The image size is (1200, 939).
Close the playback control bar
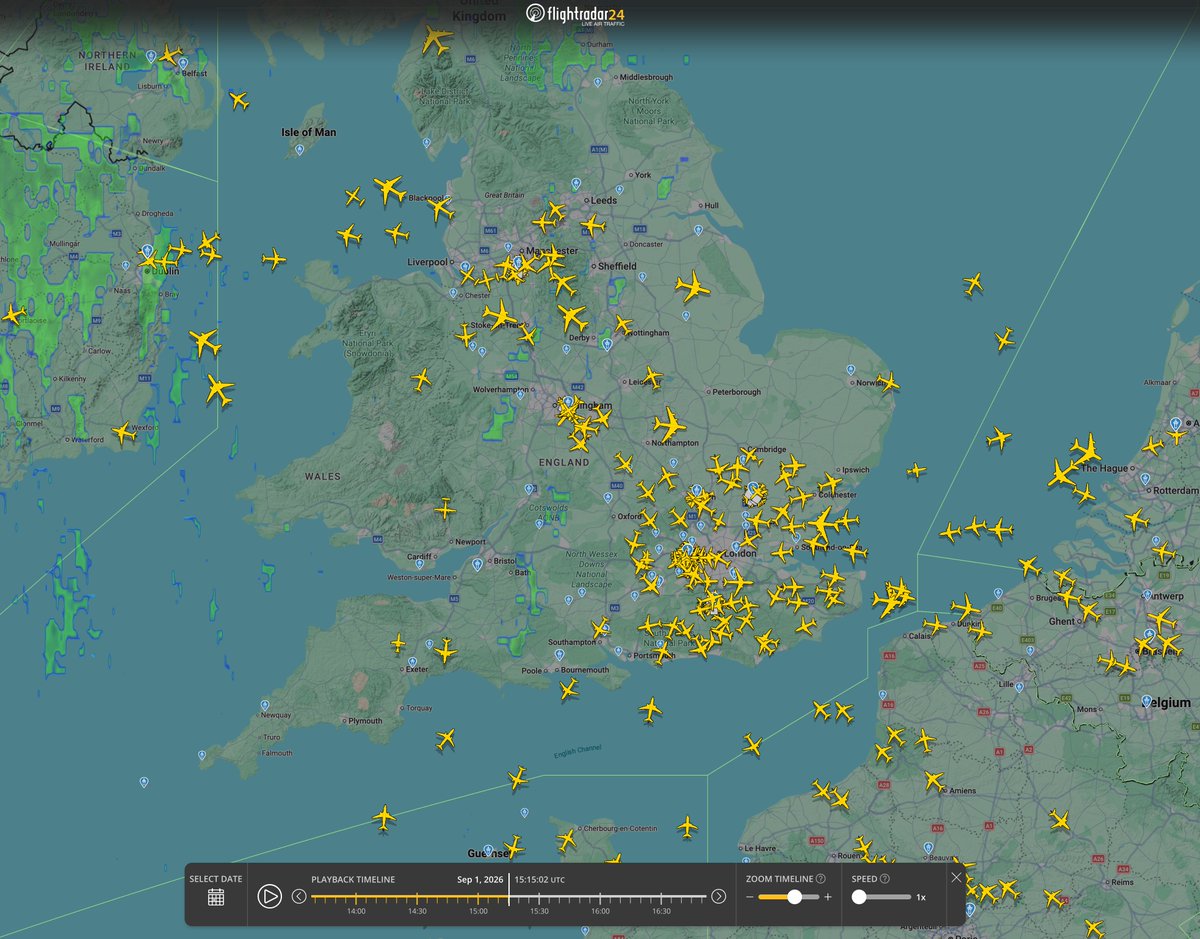(x=956, y=878)
